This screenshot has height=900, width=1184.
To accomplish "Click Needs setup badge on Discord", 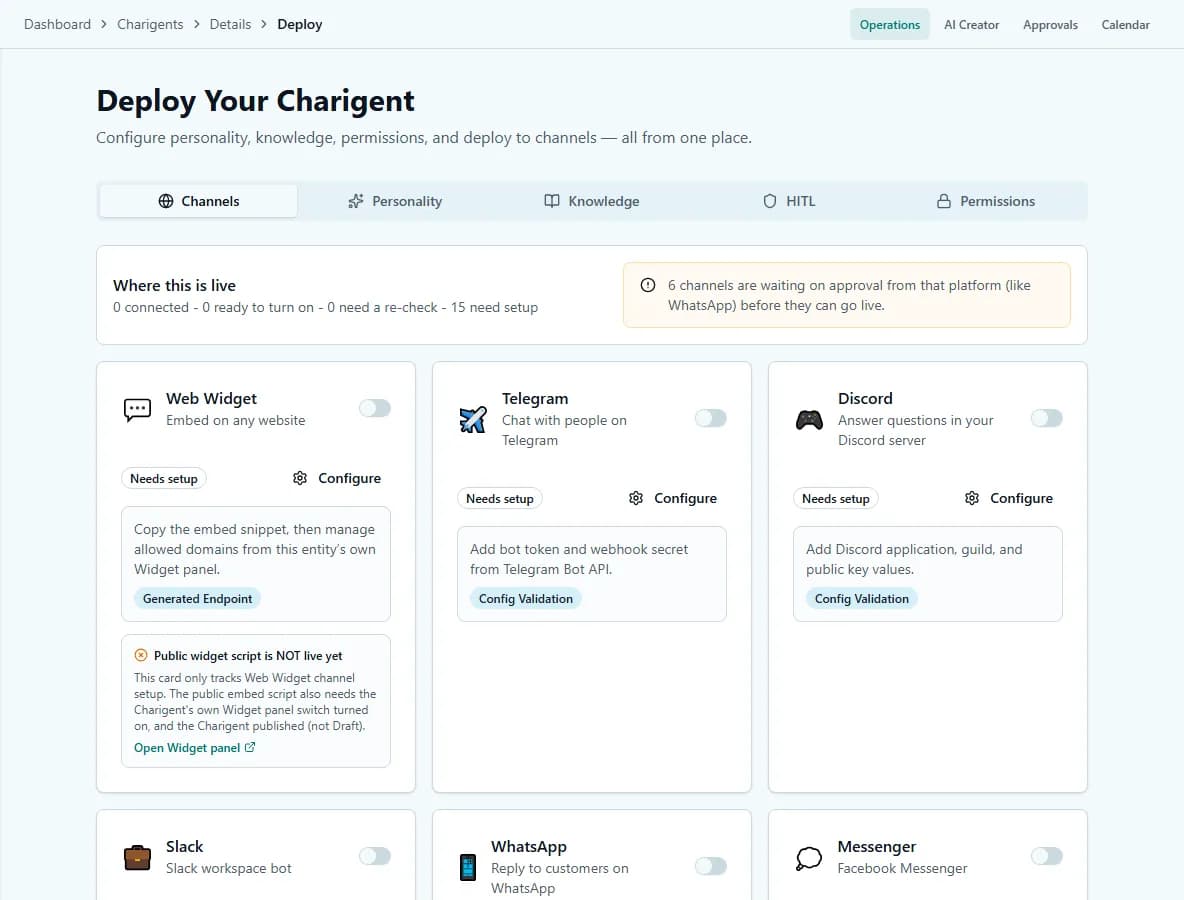I will (x=836, y=499).
